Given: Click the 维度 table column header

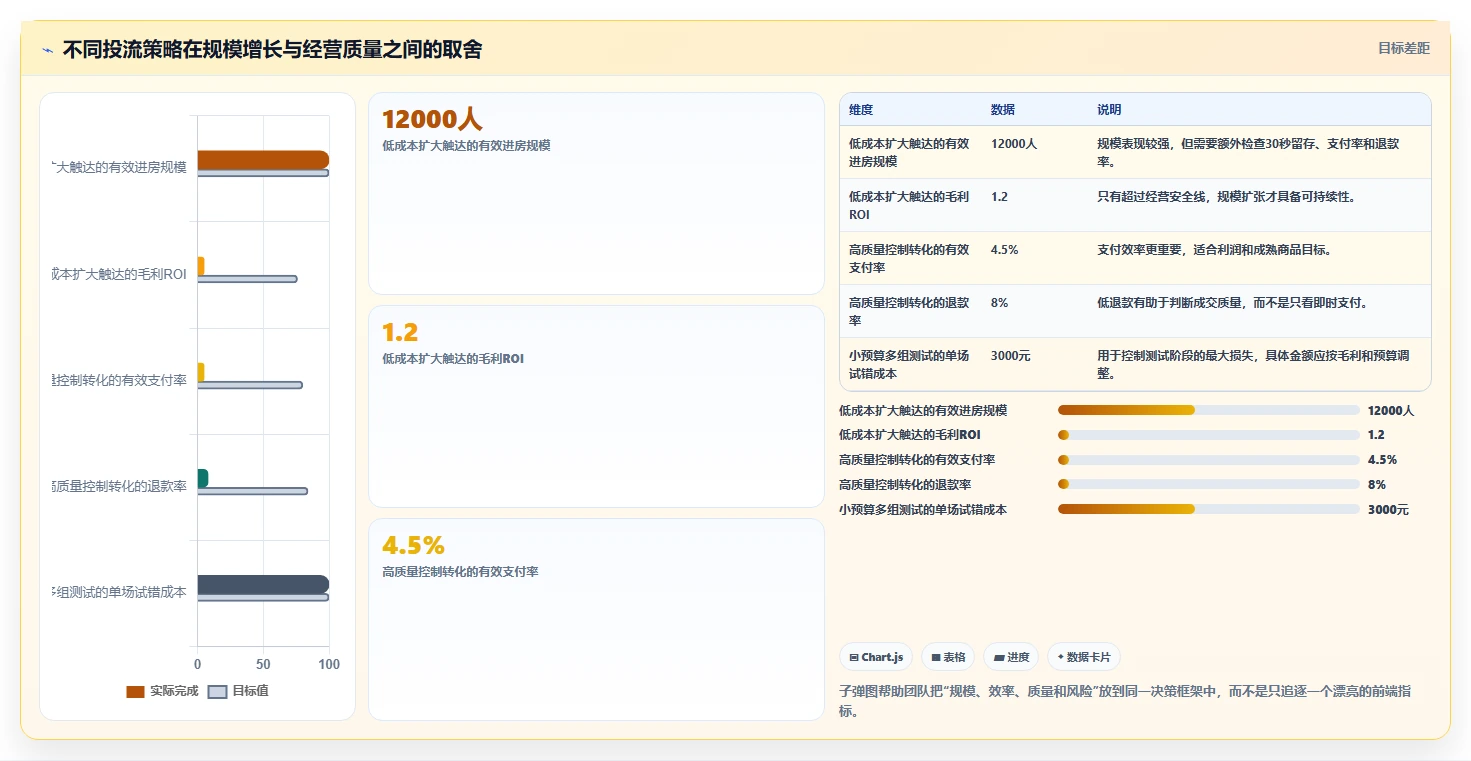Looking at the screenshot, I should pos(861,110).
